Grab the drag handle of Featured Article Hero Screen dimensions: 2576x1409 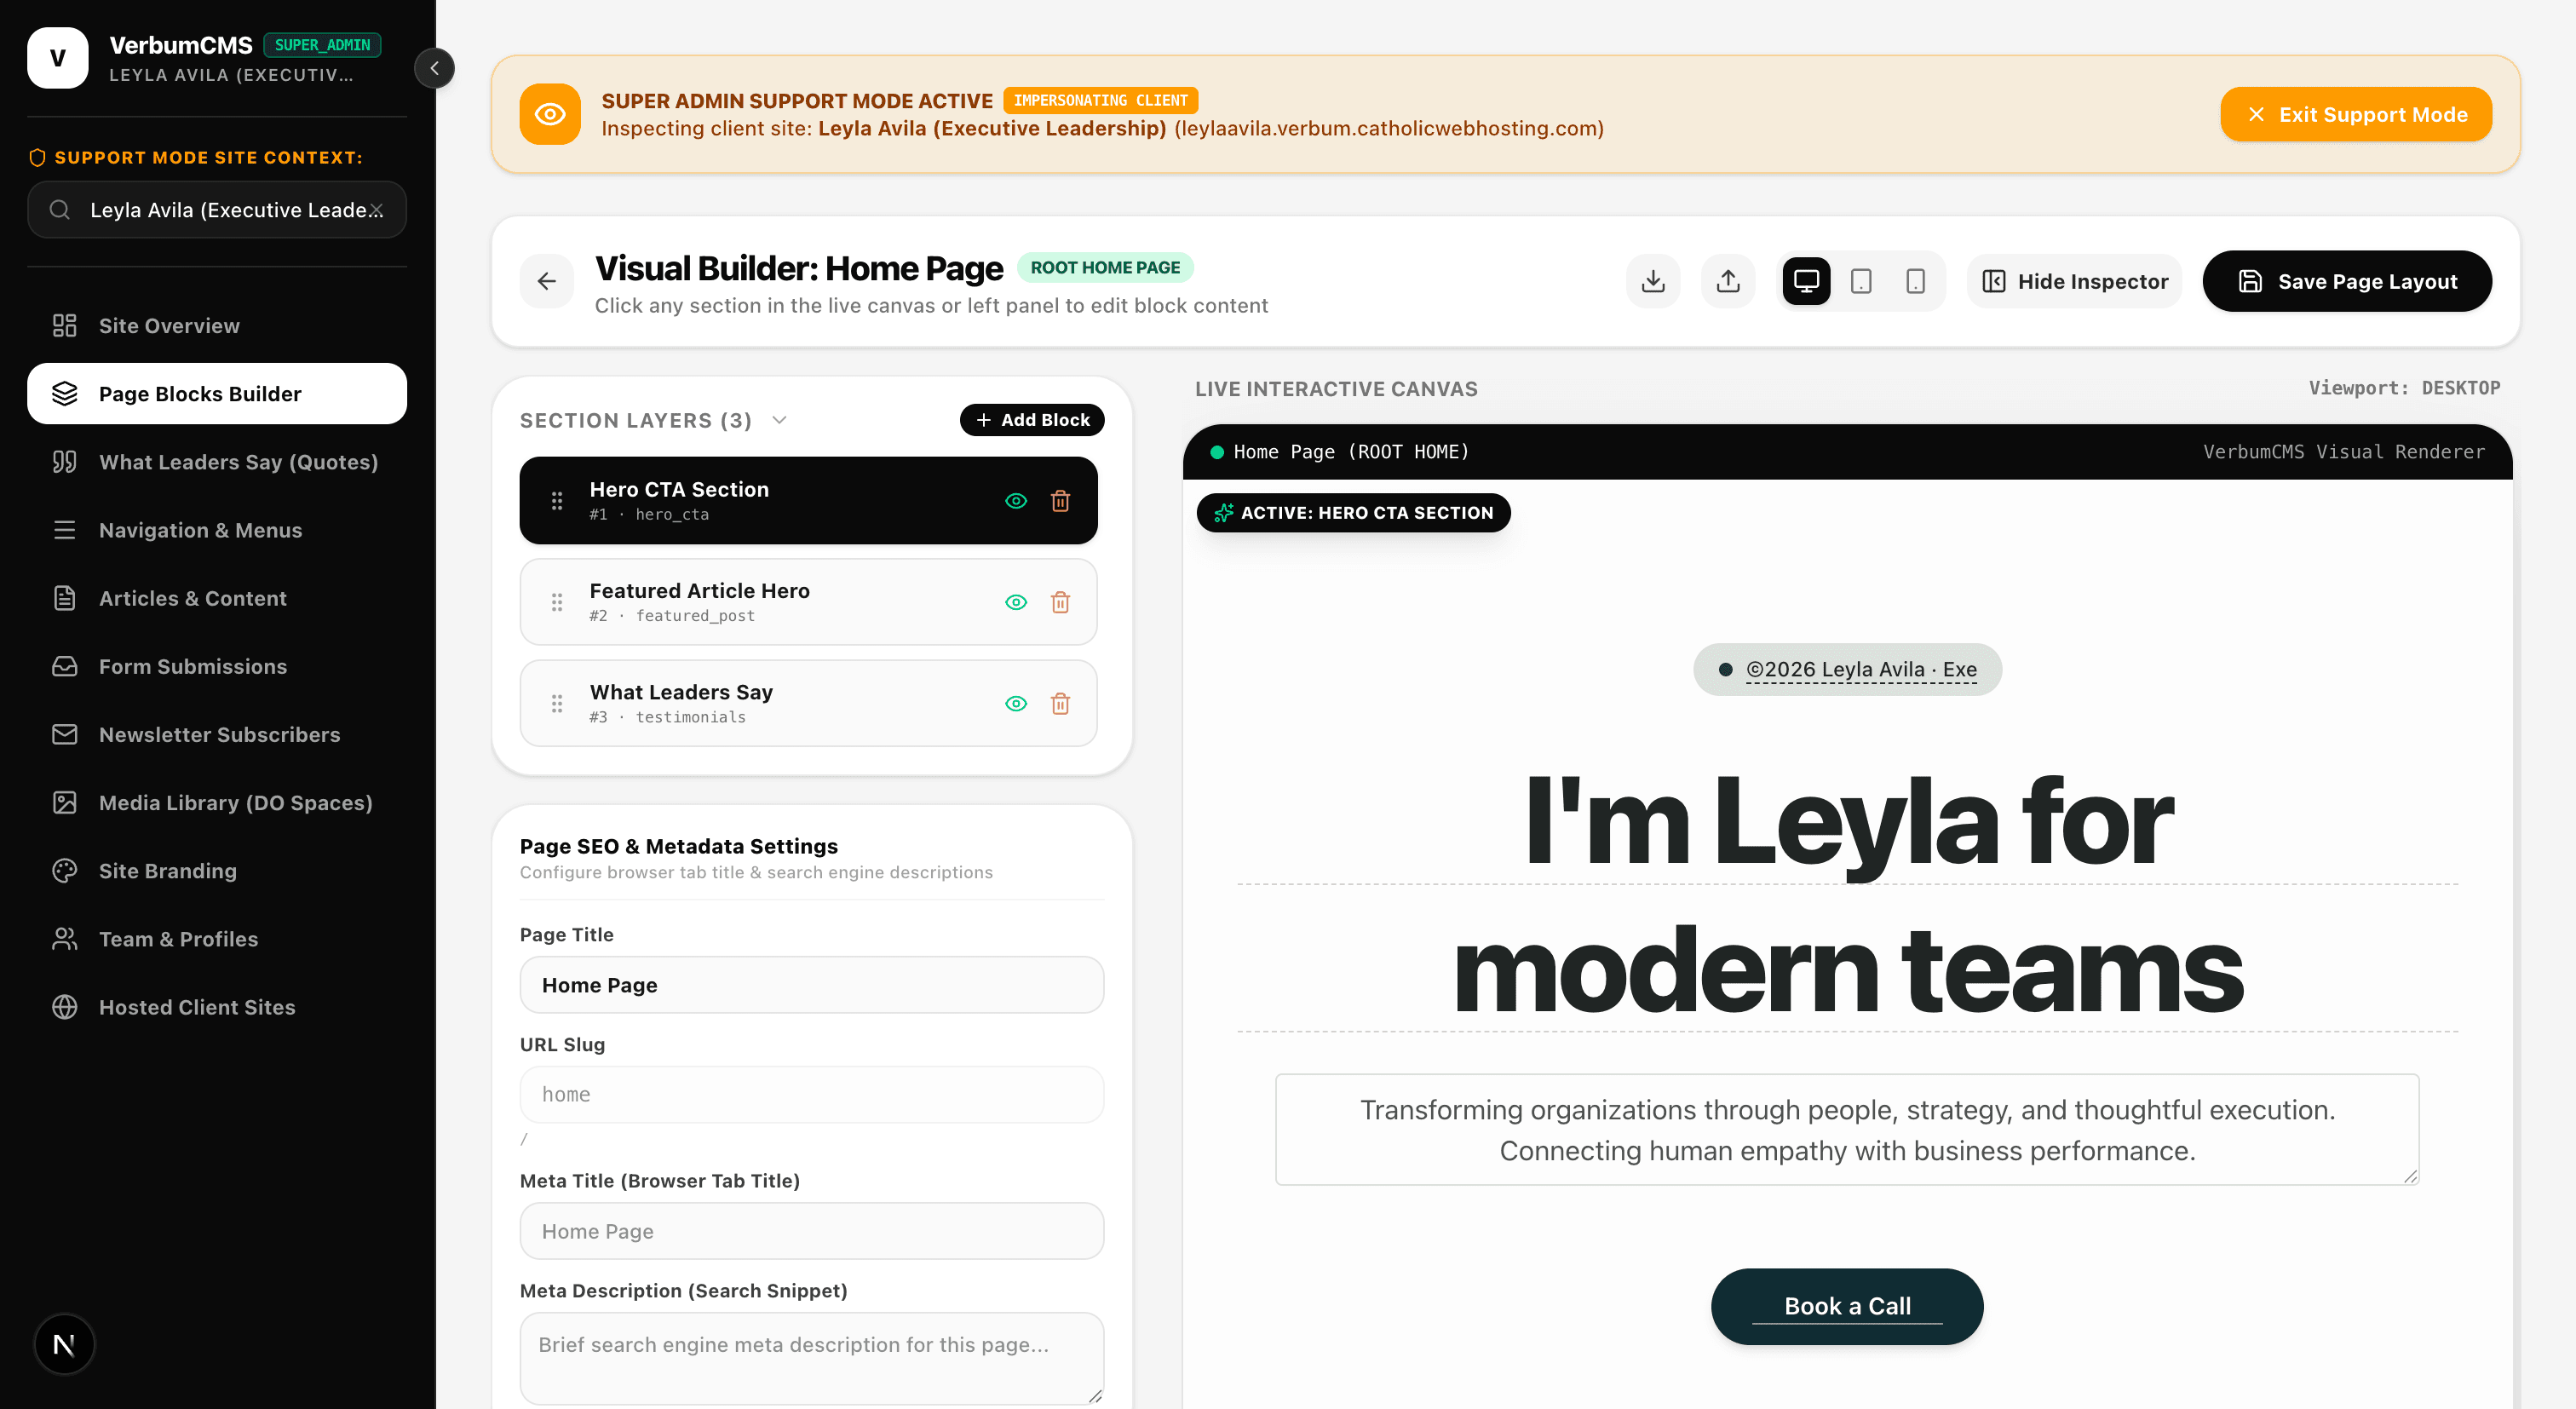557,602
